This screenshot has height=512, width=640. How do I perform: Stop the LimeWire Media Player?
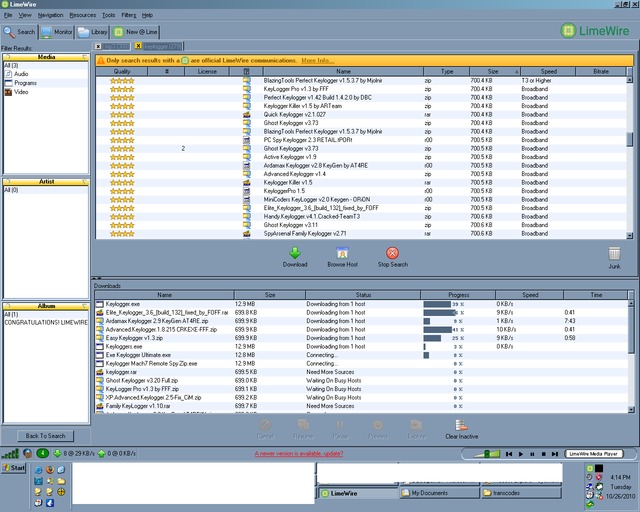(543, 454)
